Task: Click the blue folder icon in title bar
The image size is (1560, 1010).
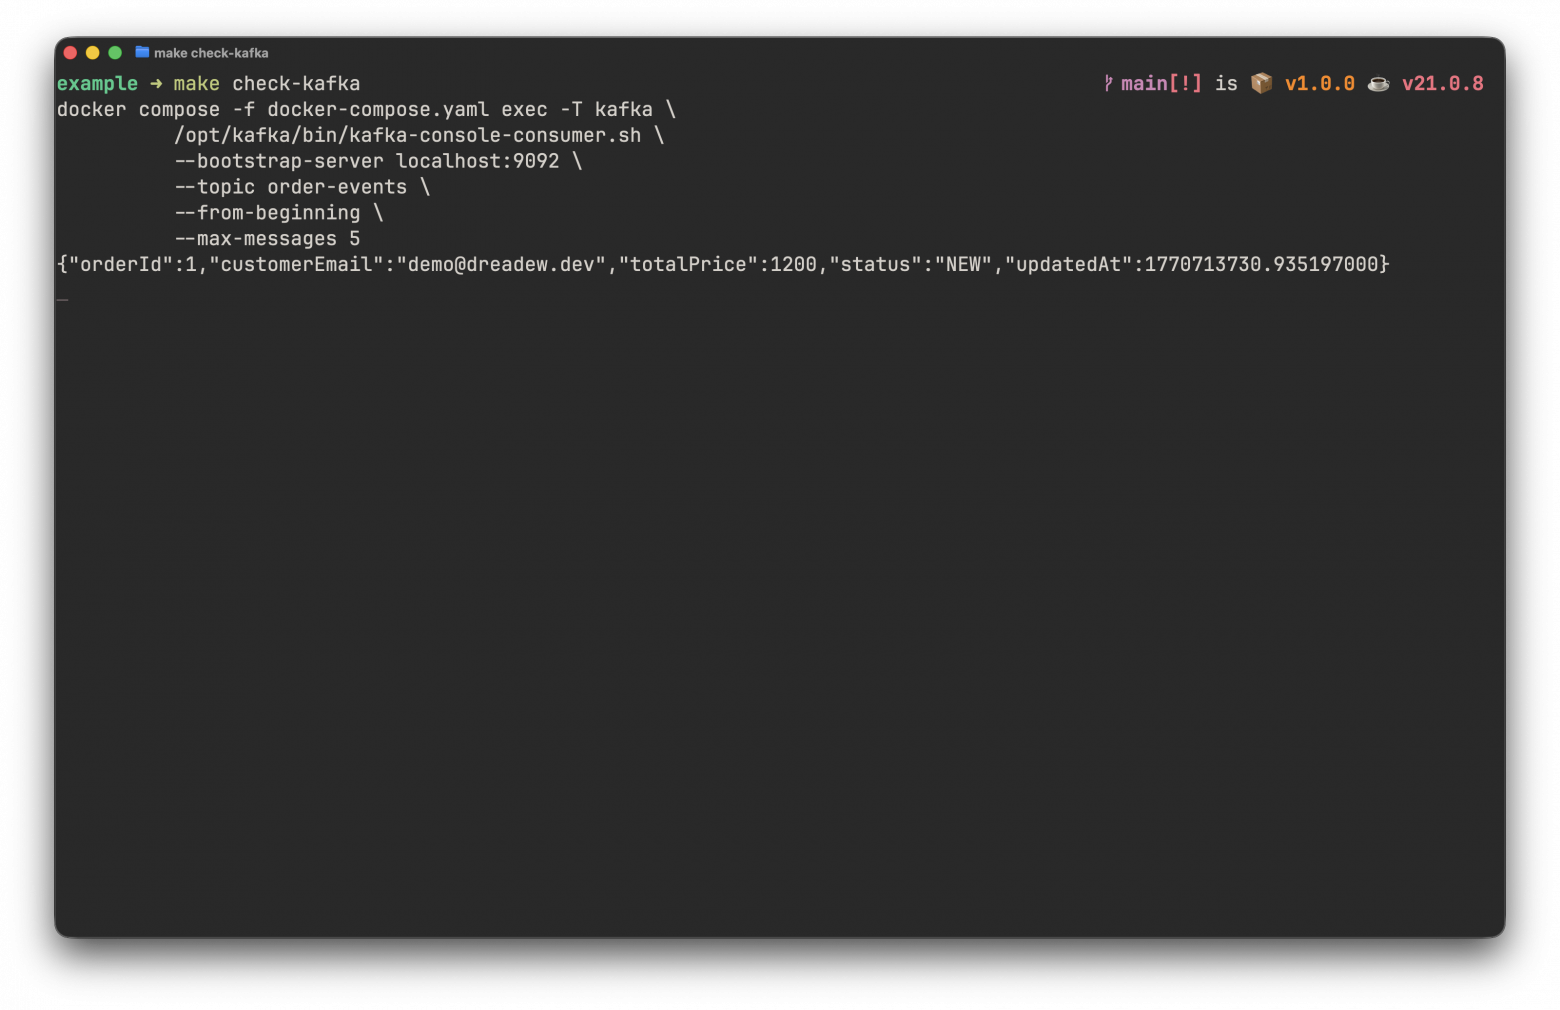Action: 142,52
